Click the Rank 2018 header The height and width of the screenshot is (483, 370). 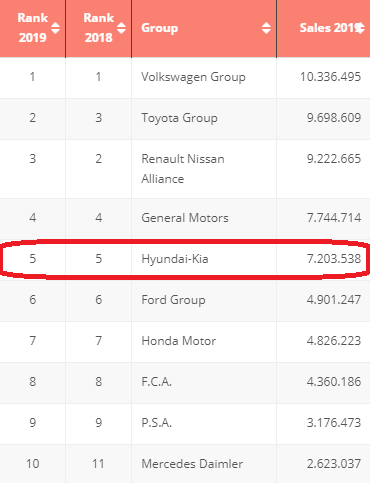(x=99, y=28)
